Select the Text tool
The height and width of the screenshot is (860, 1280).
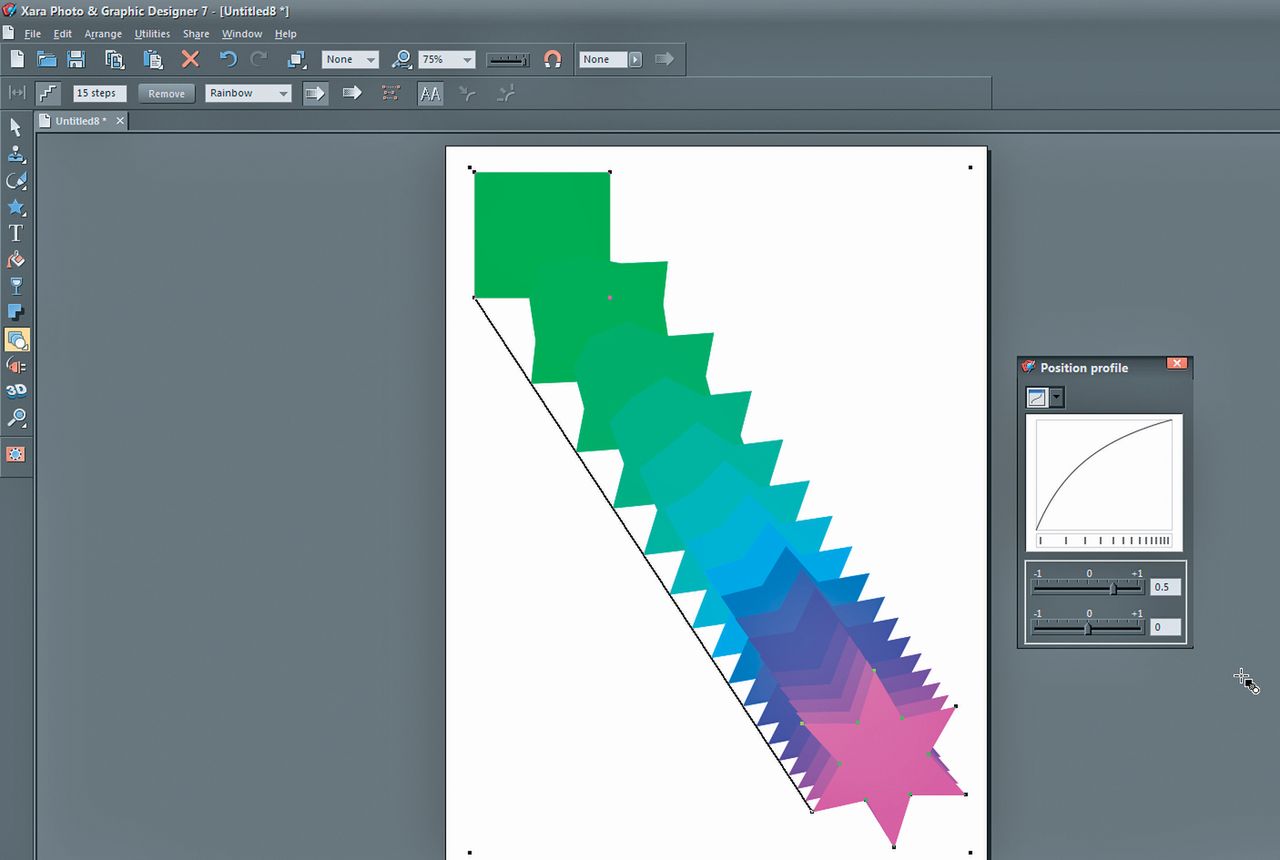16,233
